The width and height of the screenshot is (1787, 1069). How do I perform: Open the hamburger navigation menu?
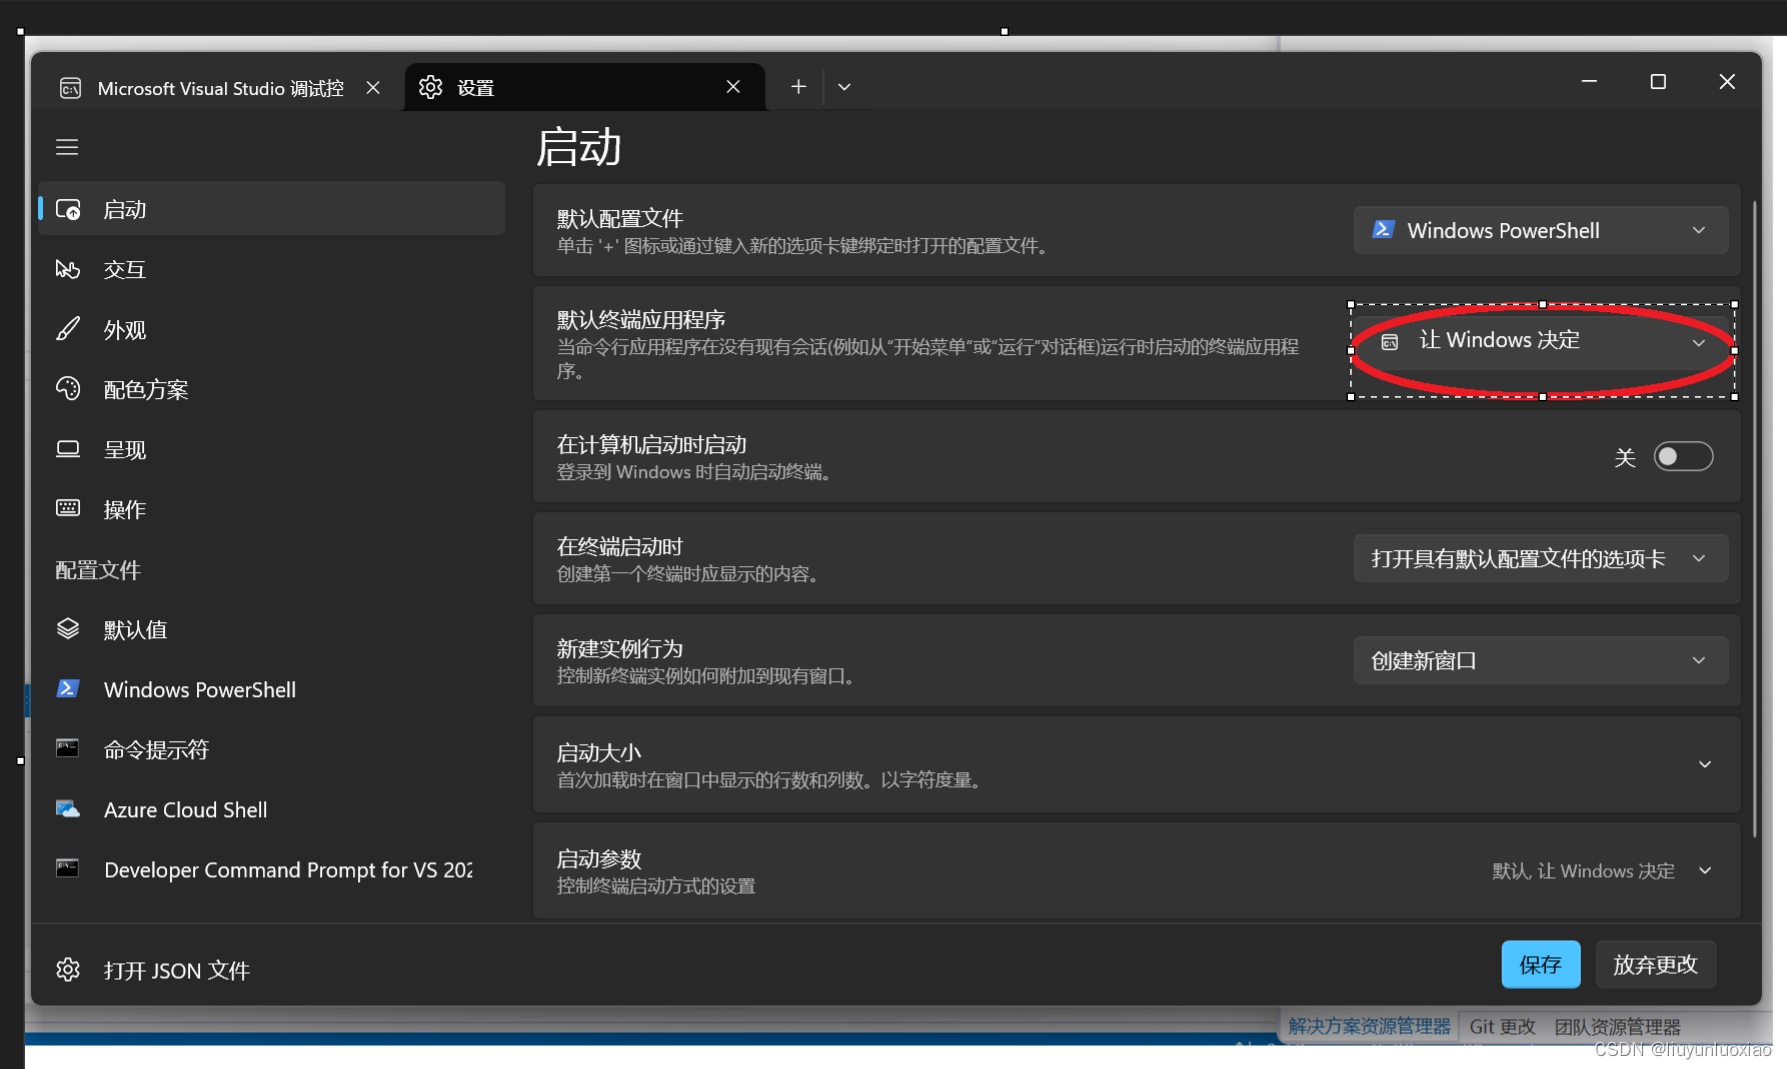67,148
